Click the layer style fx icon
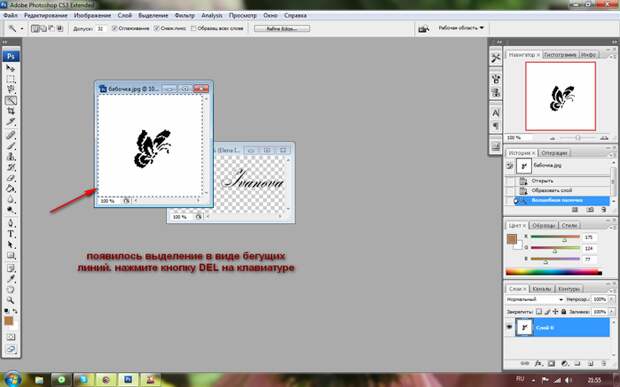 pos(538,363)
